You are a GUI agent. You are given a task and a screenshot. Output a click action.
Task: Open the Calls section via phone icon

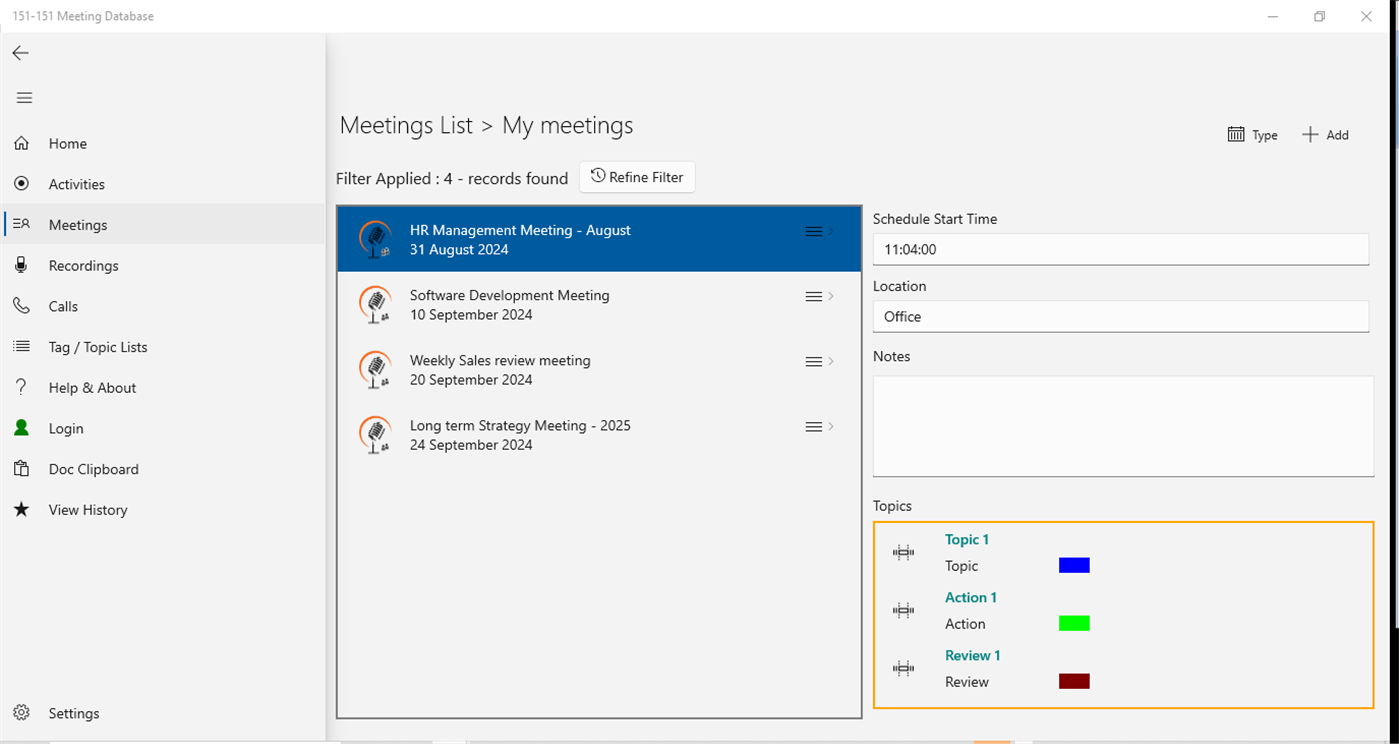click(x=21, y=306)
